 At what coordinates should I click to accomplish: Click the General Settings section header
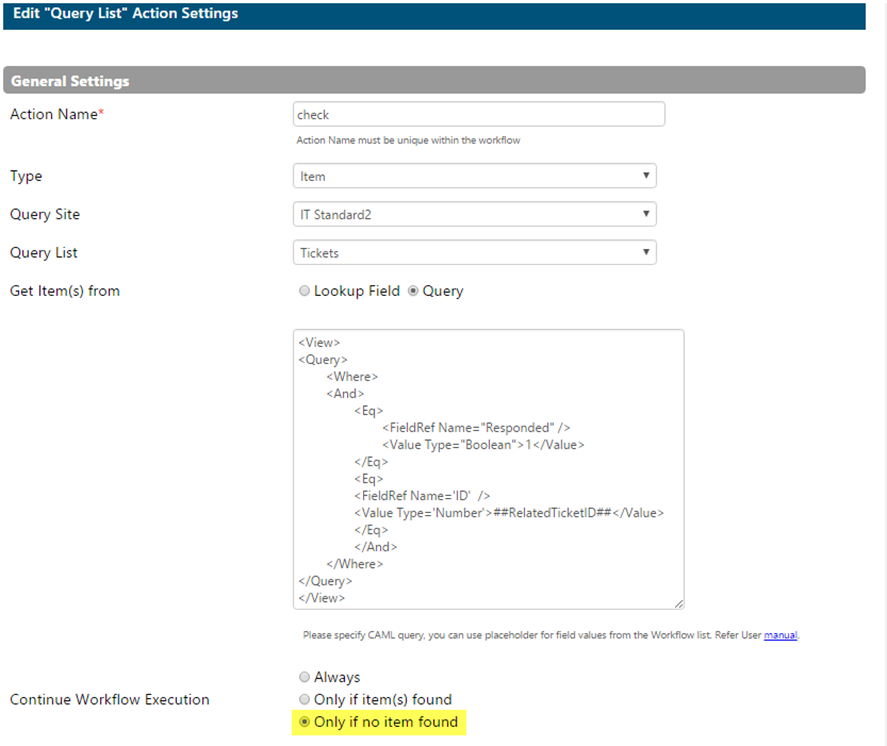tap(434, 80)
